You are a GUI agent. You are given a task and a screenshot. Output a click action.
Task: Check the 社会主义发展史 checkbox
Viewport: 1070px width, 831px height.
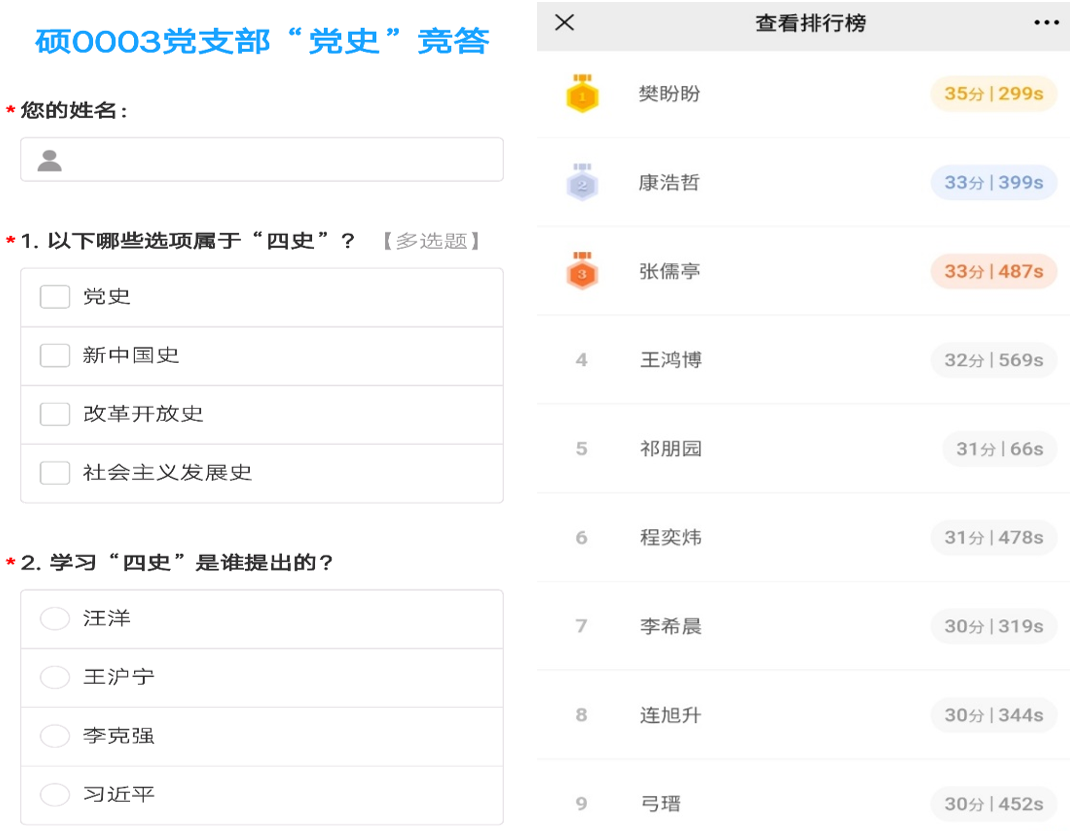point(55,473)
